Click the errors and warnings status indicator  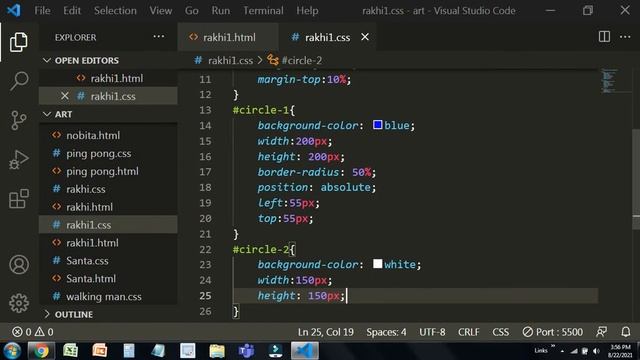point(33,332)
